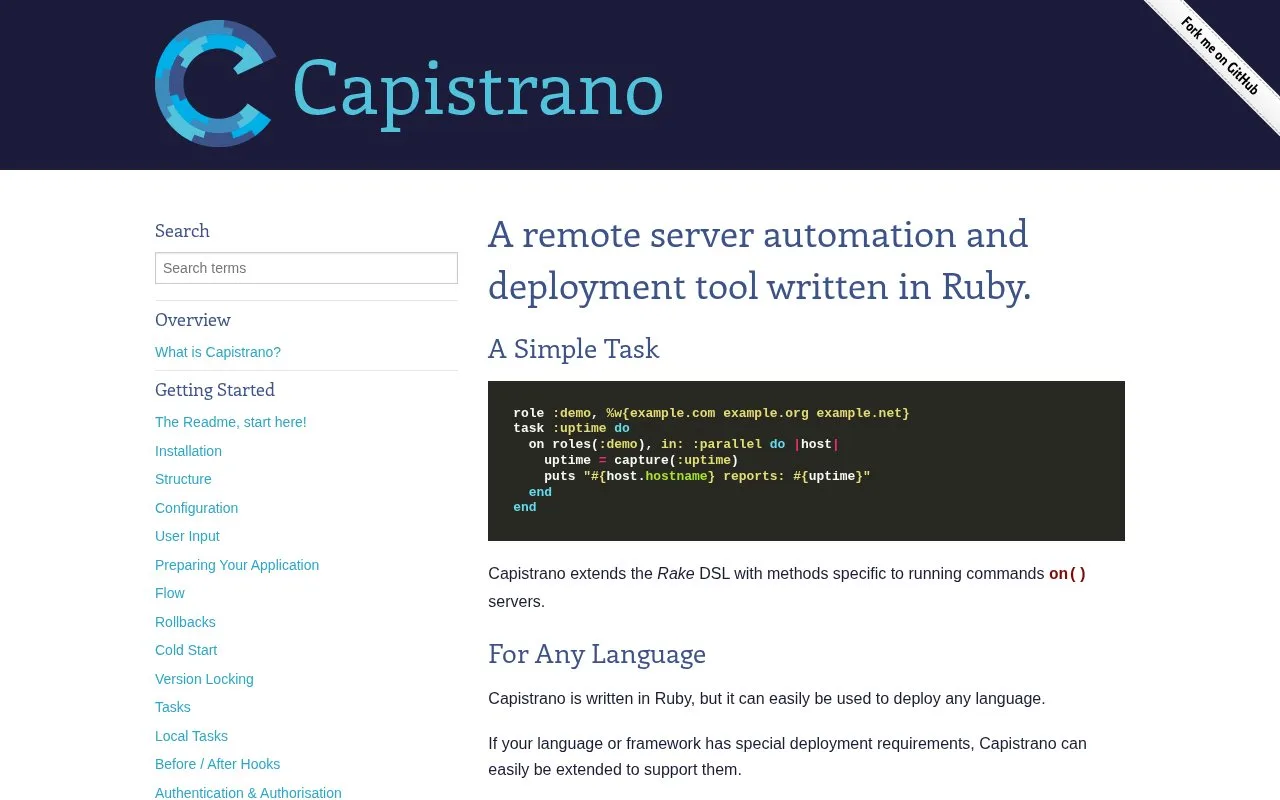1280x800 pixels.
Task: Click the puts hostname reports code line
Action: coord(707,476)
